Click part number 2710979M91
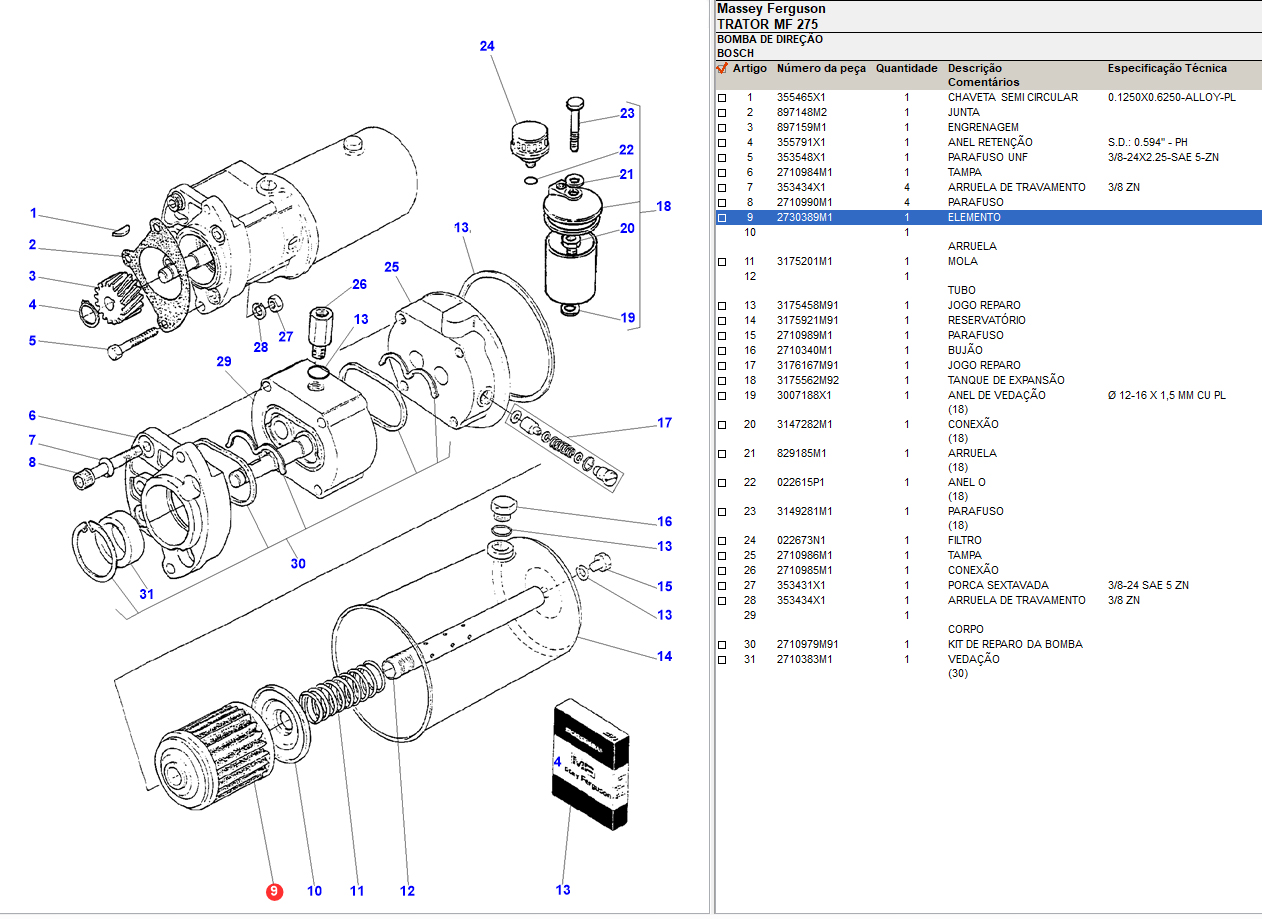 [x=808, y=644]
